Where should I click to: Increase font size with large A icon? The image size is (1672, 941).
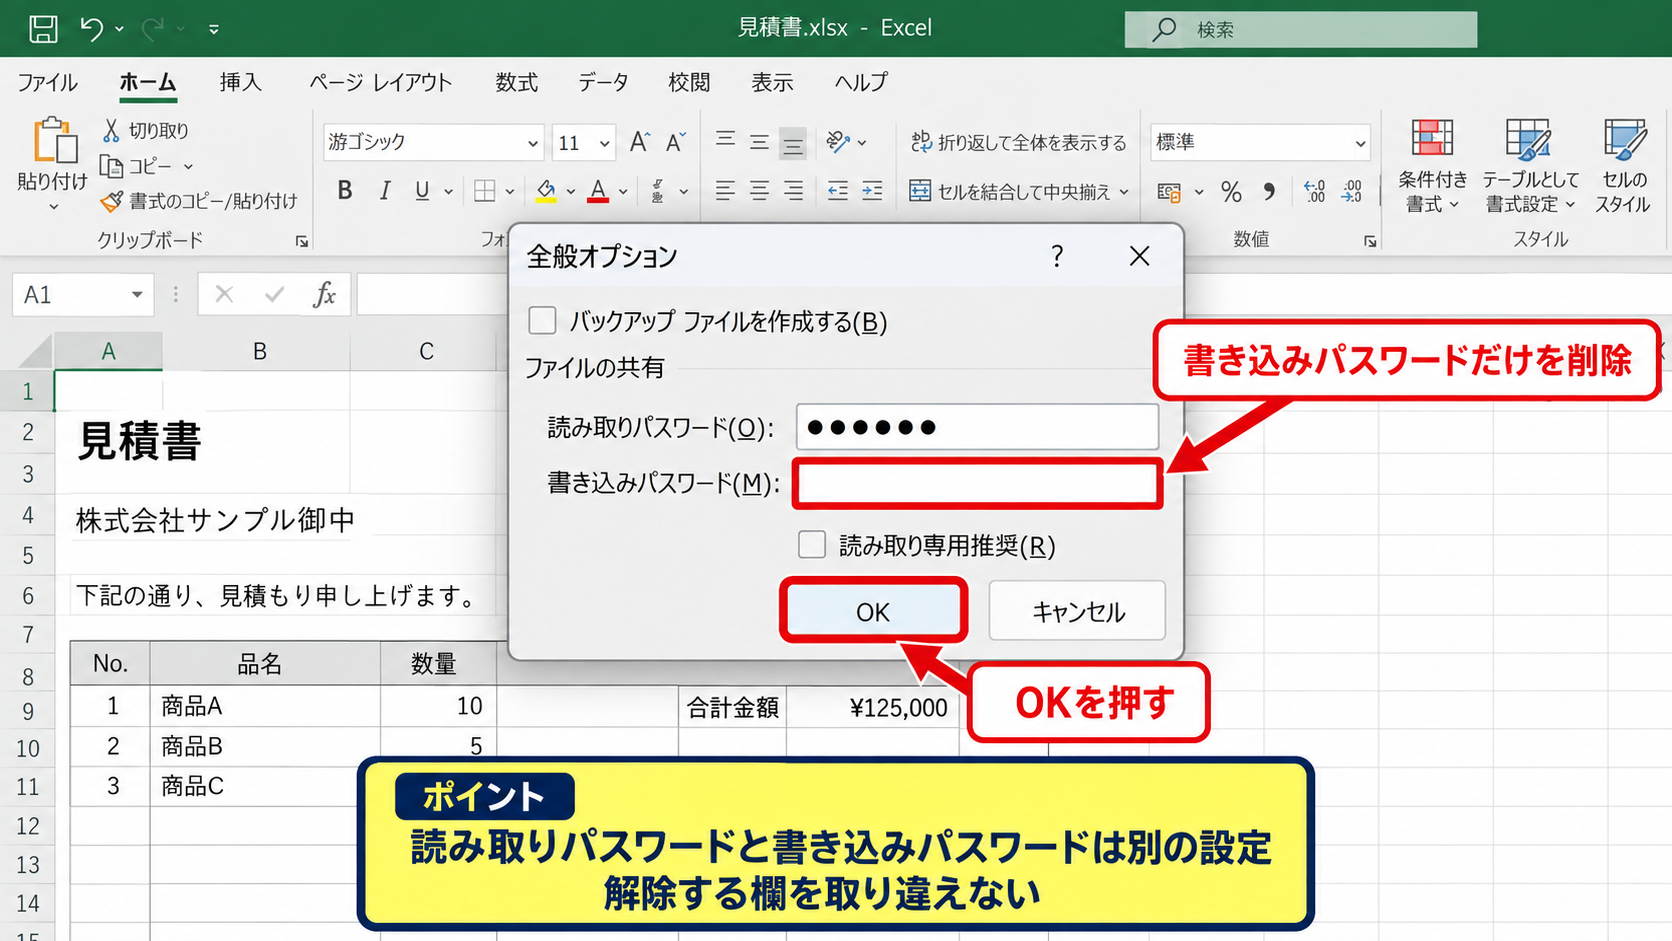click(x=640, y=142)
